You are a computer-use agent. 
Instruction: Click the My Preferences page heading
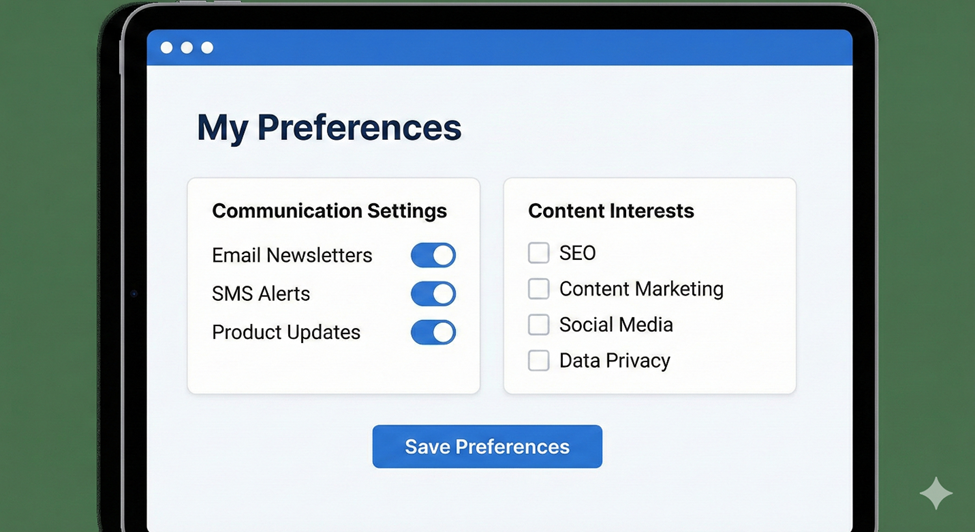click(329, 128)
